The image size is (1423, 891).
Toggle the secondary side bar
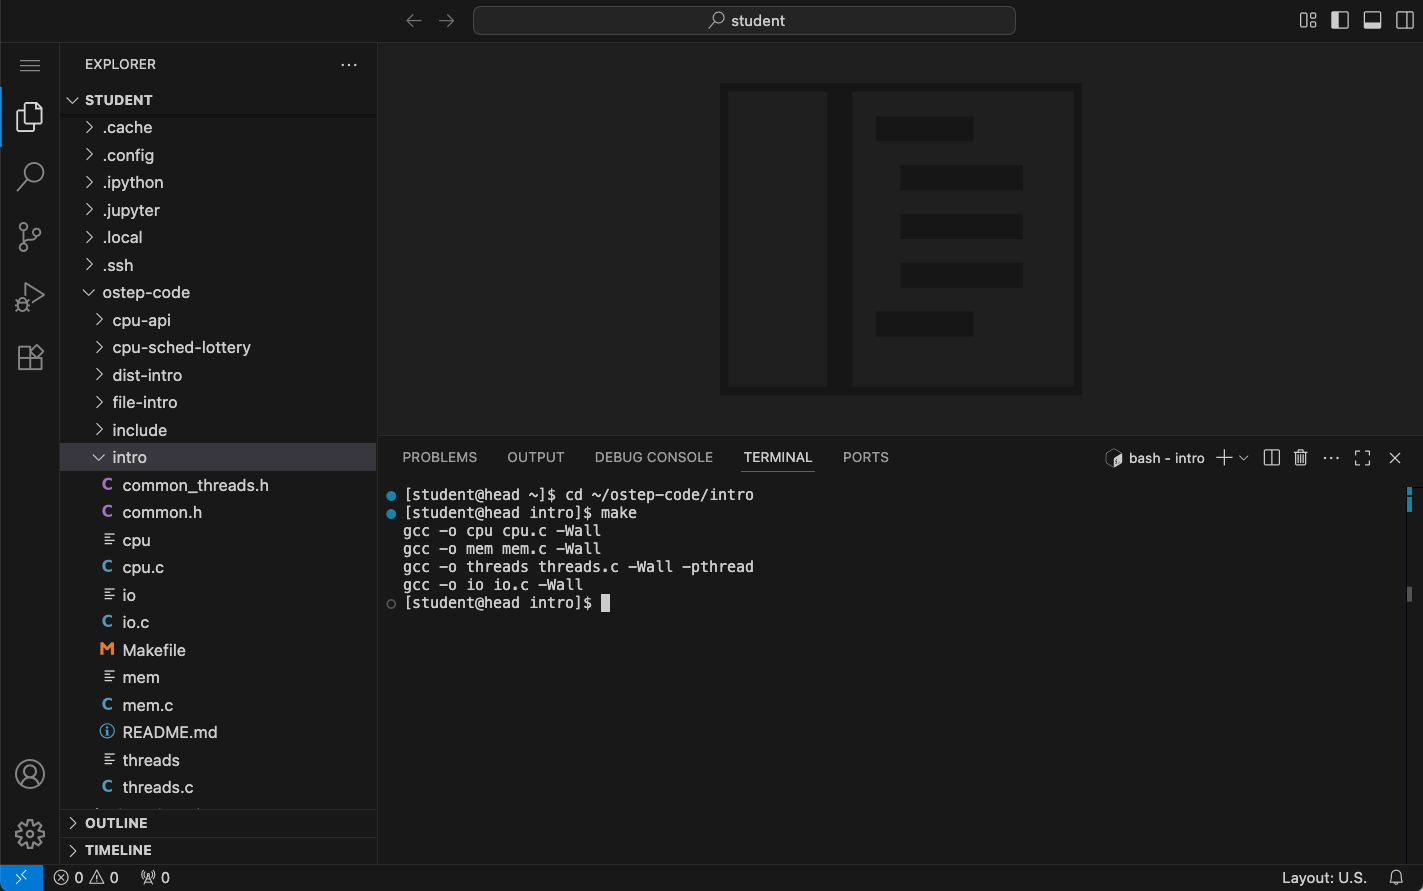point(1404,20)
